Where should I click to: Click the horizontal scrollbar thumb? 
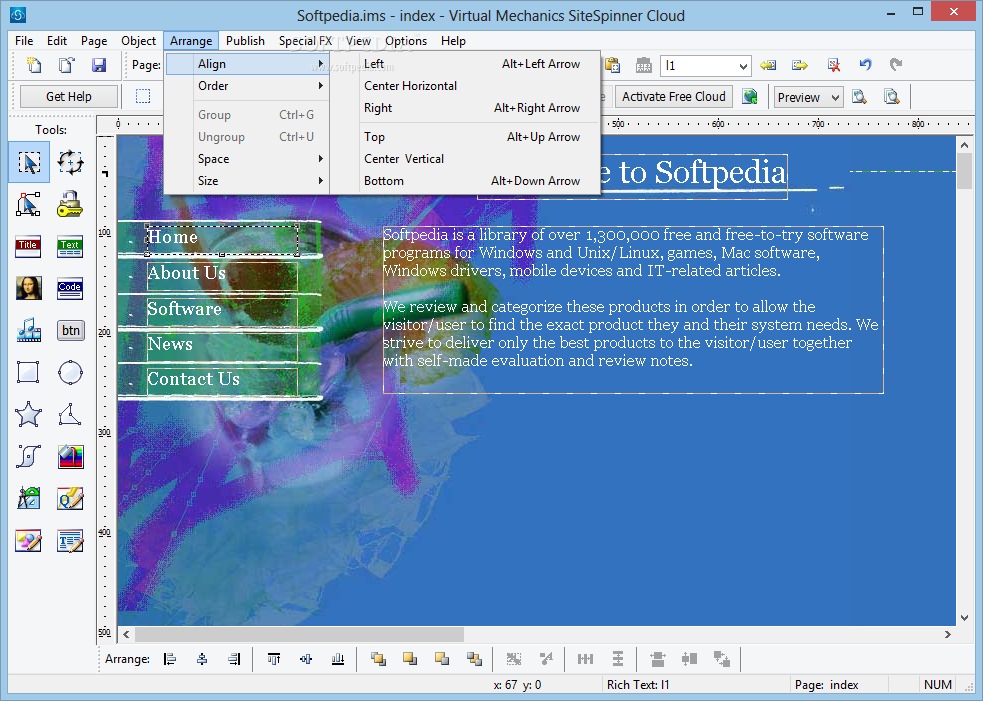point(300,635)
